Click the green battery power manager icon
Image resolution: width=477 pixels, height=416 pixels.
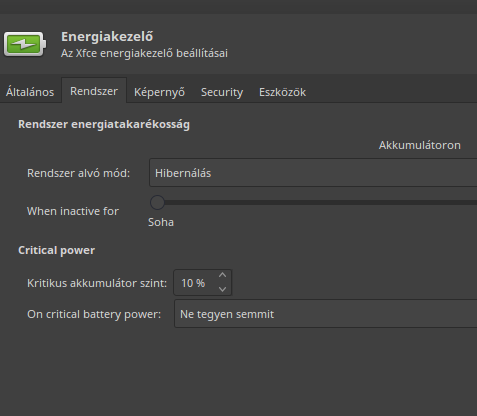pyautogui.click(x=25, y=44)
